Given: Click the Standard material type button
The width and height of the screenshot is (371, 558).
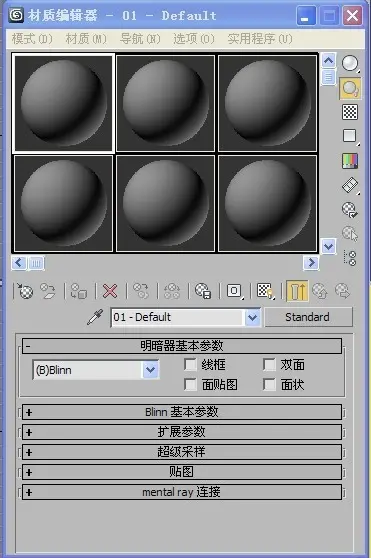Looking at the screenshot, I should pos(308,317).
